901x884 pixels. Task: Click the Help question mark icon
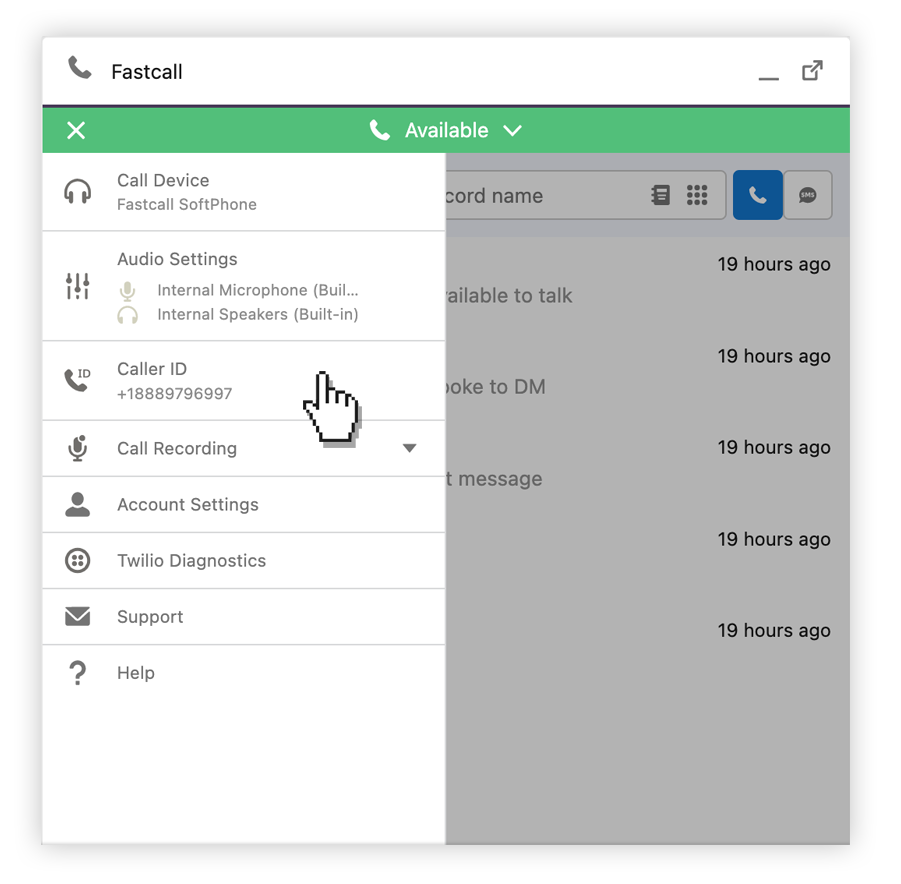coord(78,672)
